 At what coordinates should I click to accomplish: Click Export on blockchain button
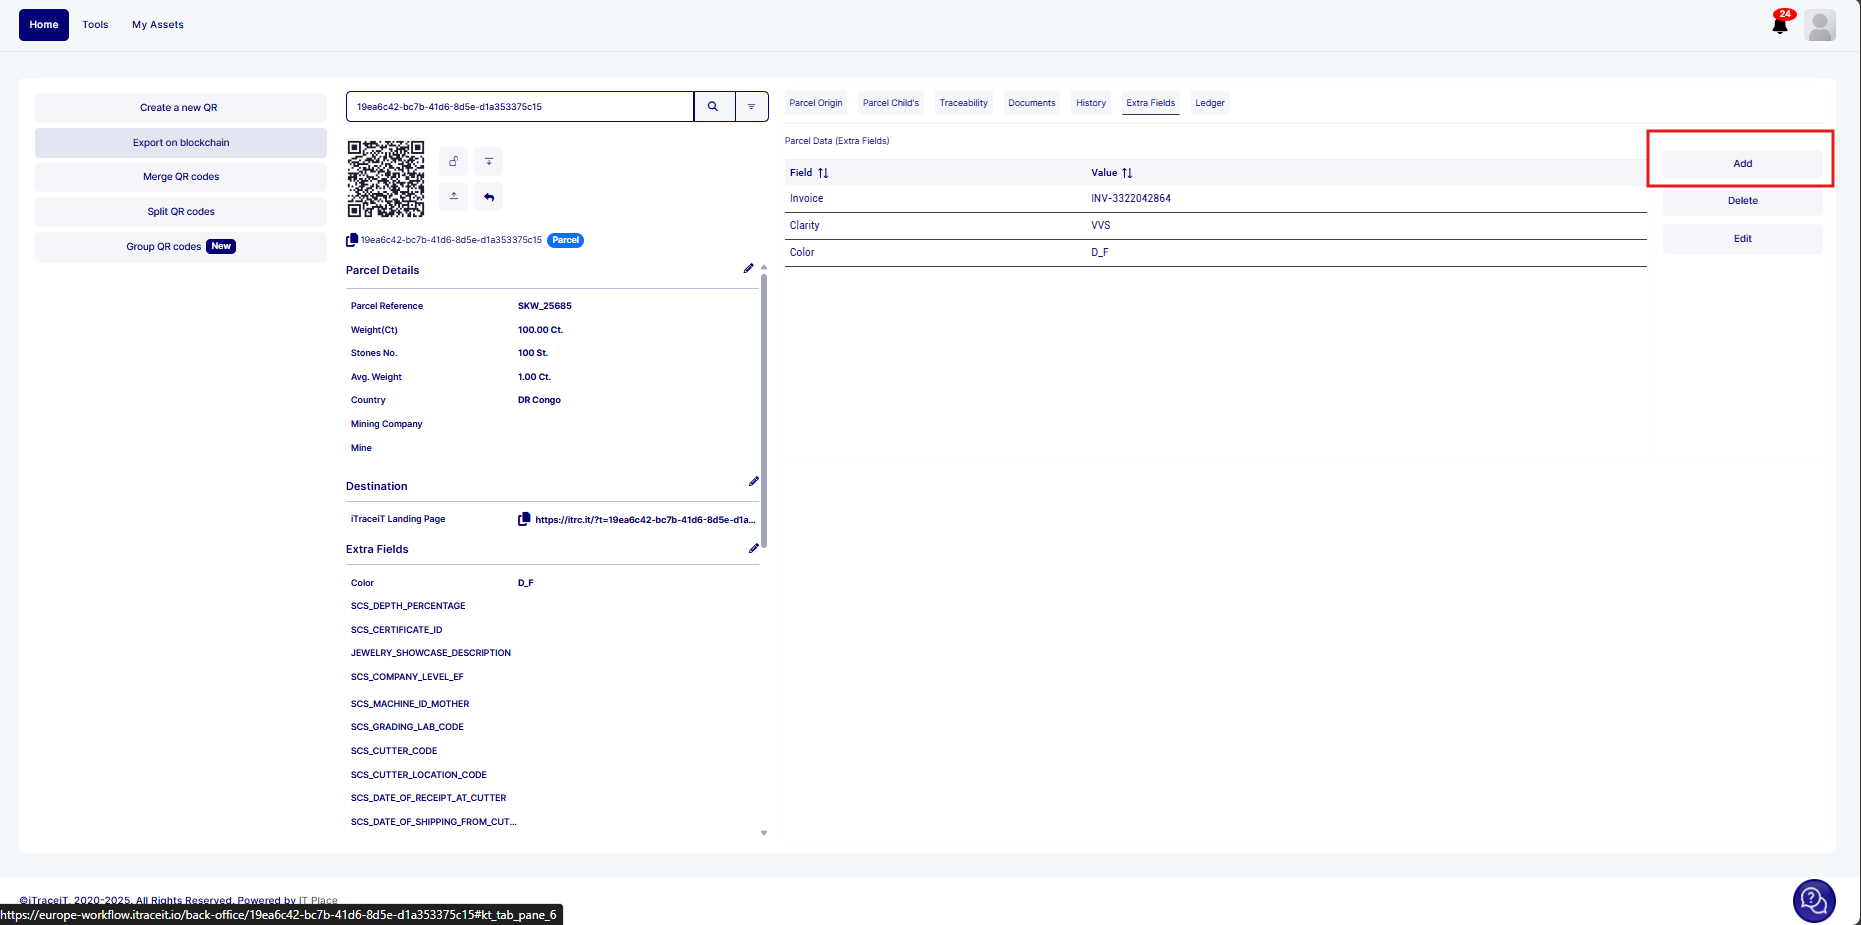tap(181, 143)
